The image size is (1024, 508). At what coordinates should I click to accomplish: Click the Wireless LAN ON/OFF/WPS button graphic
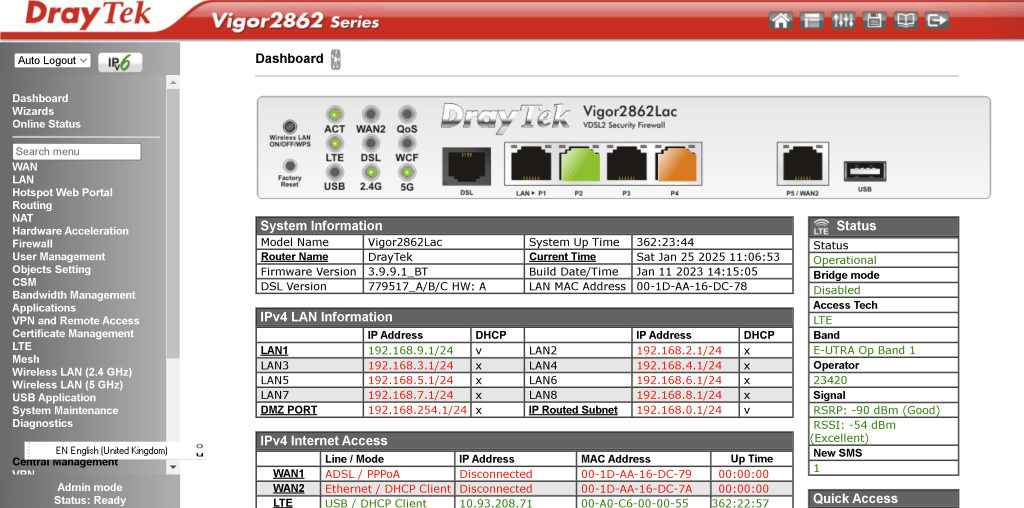click(x=289, y=127)
